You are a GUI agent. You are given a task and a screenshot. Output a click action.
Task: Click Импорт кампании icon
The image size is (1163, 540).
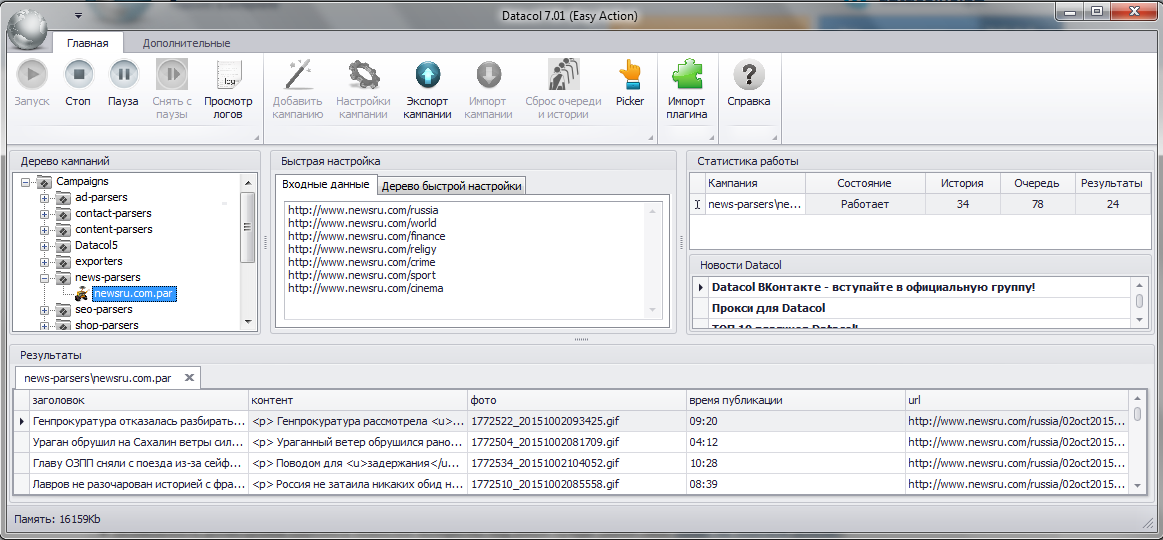(490, 74)
